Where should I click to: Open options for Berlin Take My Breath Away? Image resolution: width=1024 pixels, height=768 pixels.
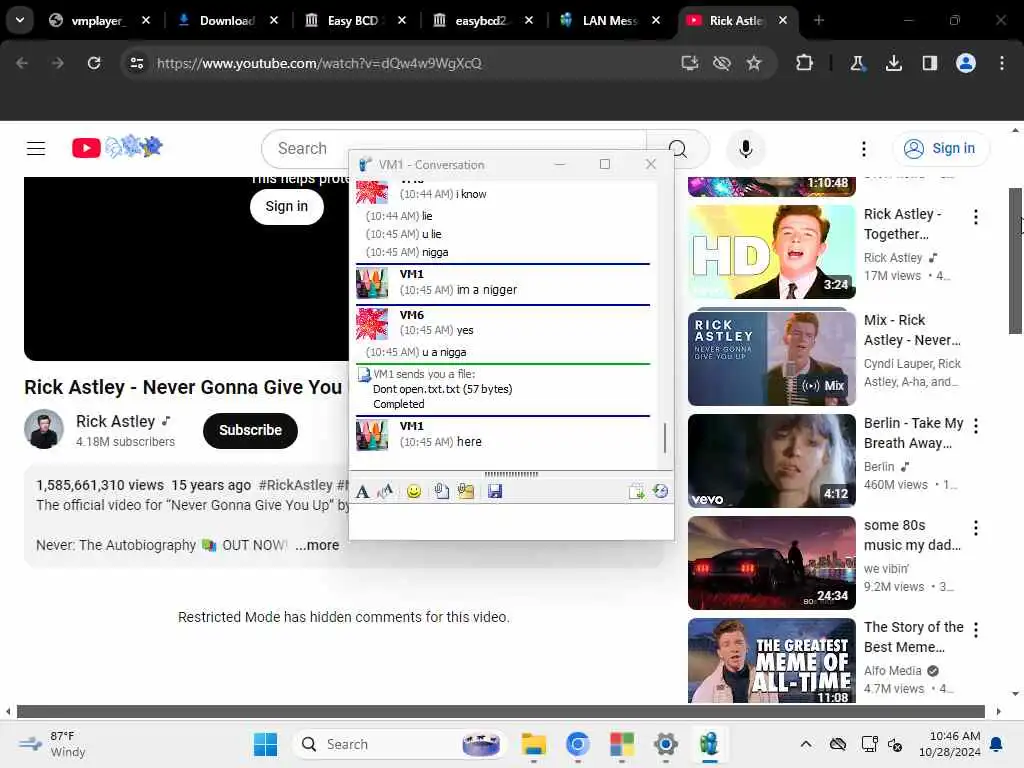click(976, 426)
